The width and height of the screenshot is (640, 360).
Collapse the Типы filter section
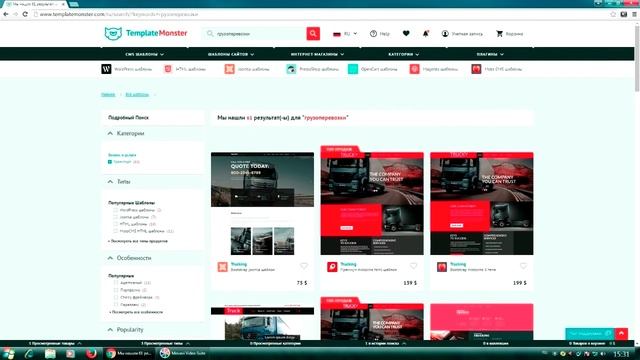tap(110, 182)
